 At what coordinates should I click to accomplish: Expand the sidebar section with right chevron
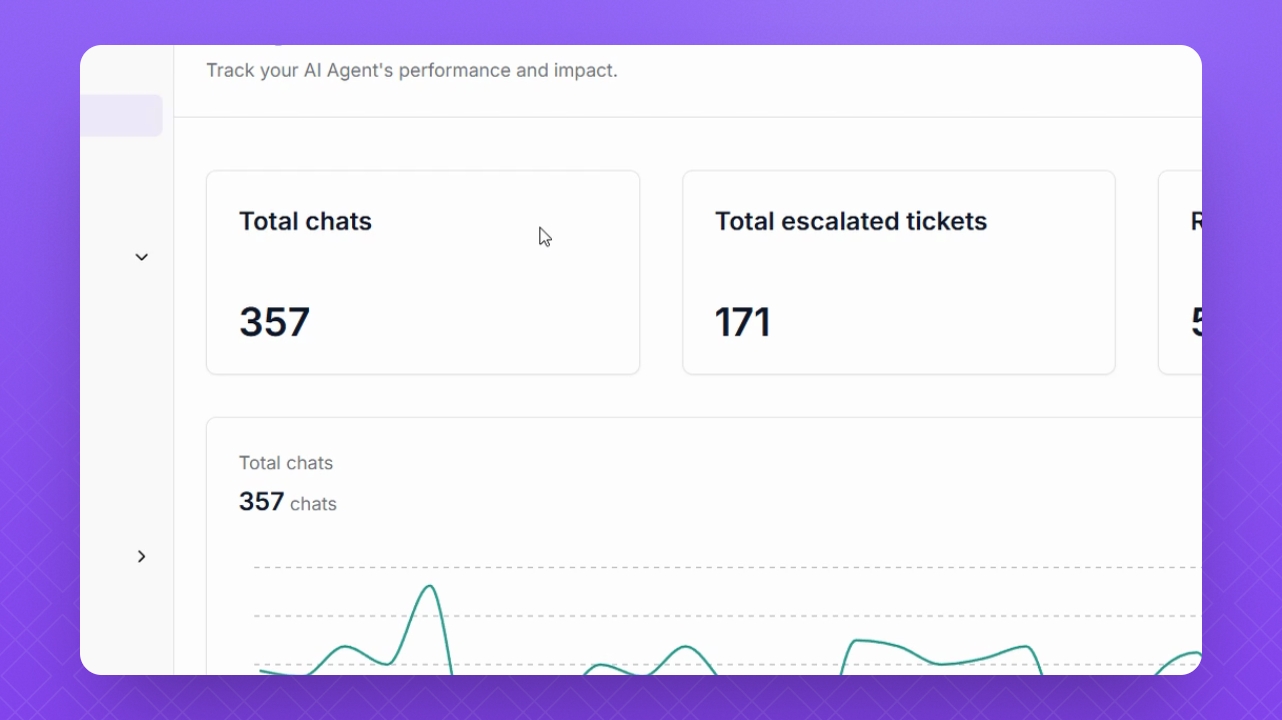(x=142, y=556)
